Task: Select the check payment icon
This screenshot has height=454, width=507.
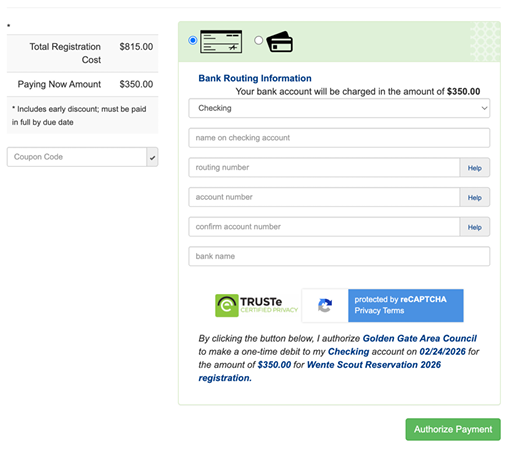Action: pos(221,42)
